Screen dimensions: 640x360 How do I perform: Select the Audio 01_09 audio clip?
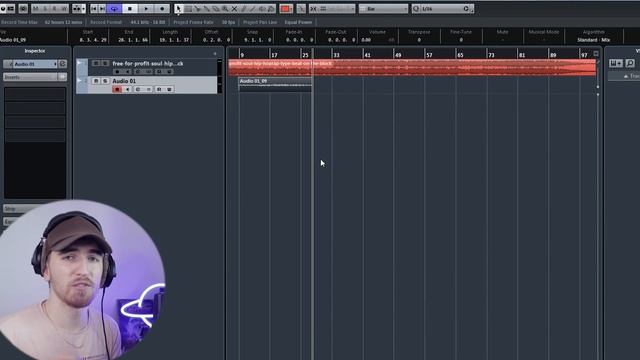276,84
